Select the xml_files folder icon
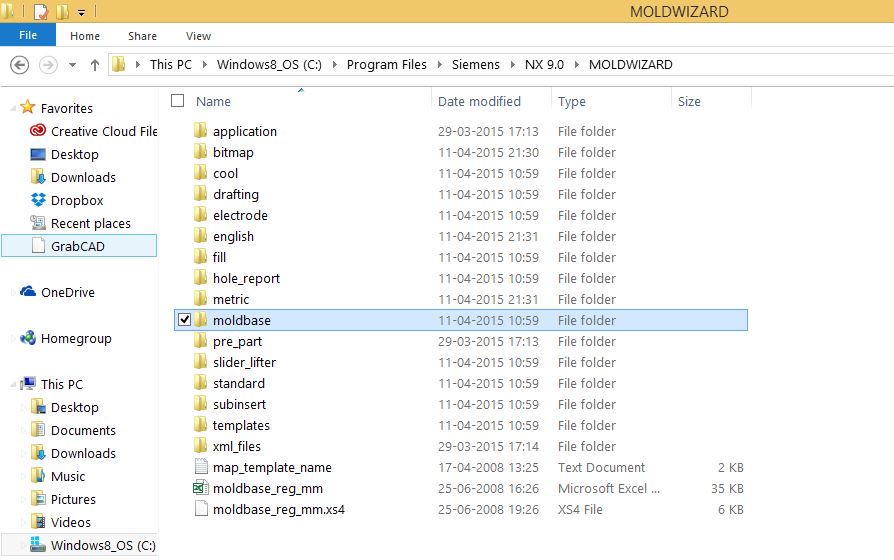The height and width of the screenshot is (560, 894). point(201,446)
